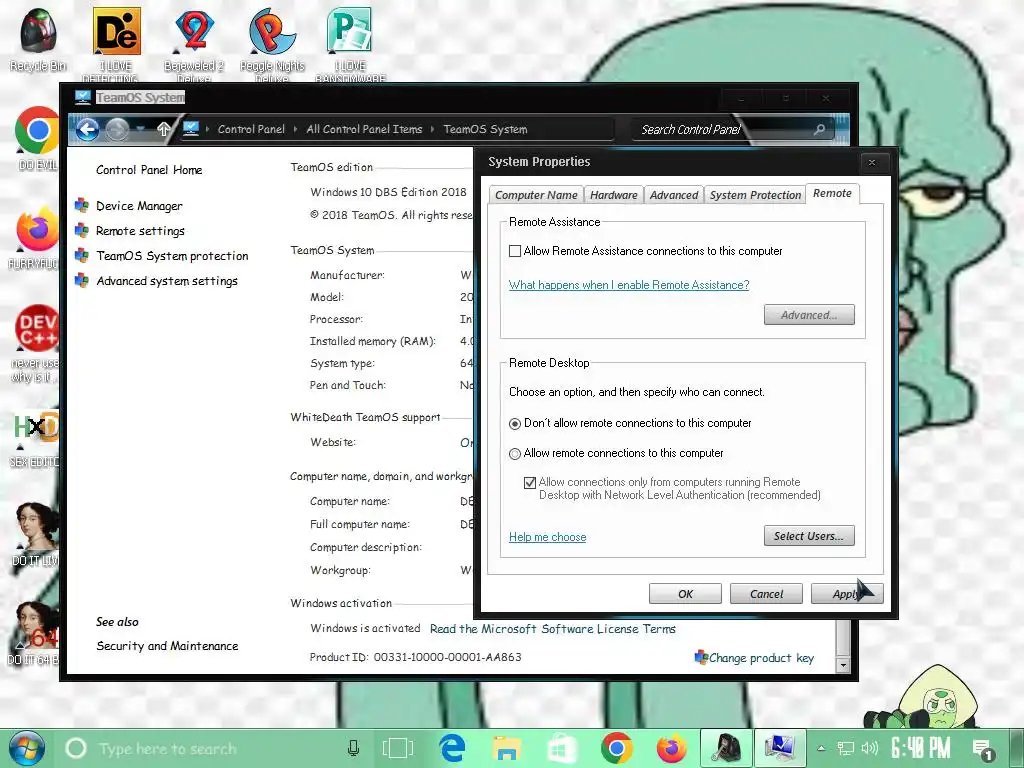The height and width of the screenshot is (768, 1024).
Task: Open Firefox from the taskbar
Action: click(671, 748)
